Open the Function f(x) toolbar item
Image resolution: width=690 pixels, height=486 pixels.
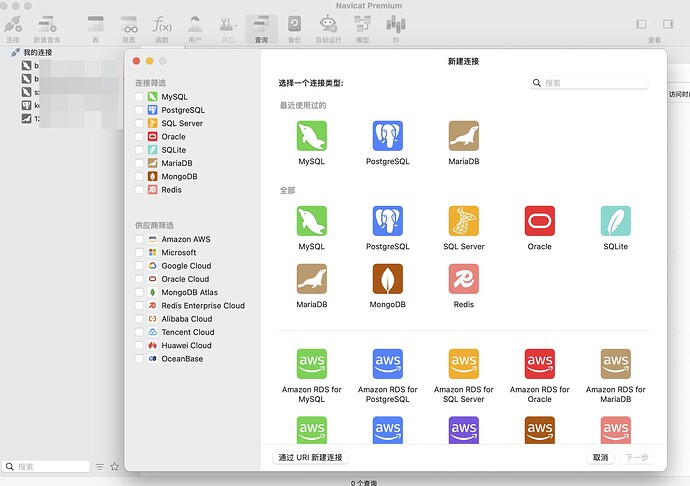[x=162, y=29]
